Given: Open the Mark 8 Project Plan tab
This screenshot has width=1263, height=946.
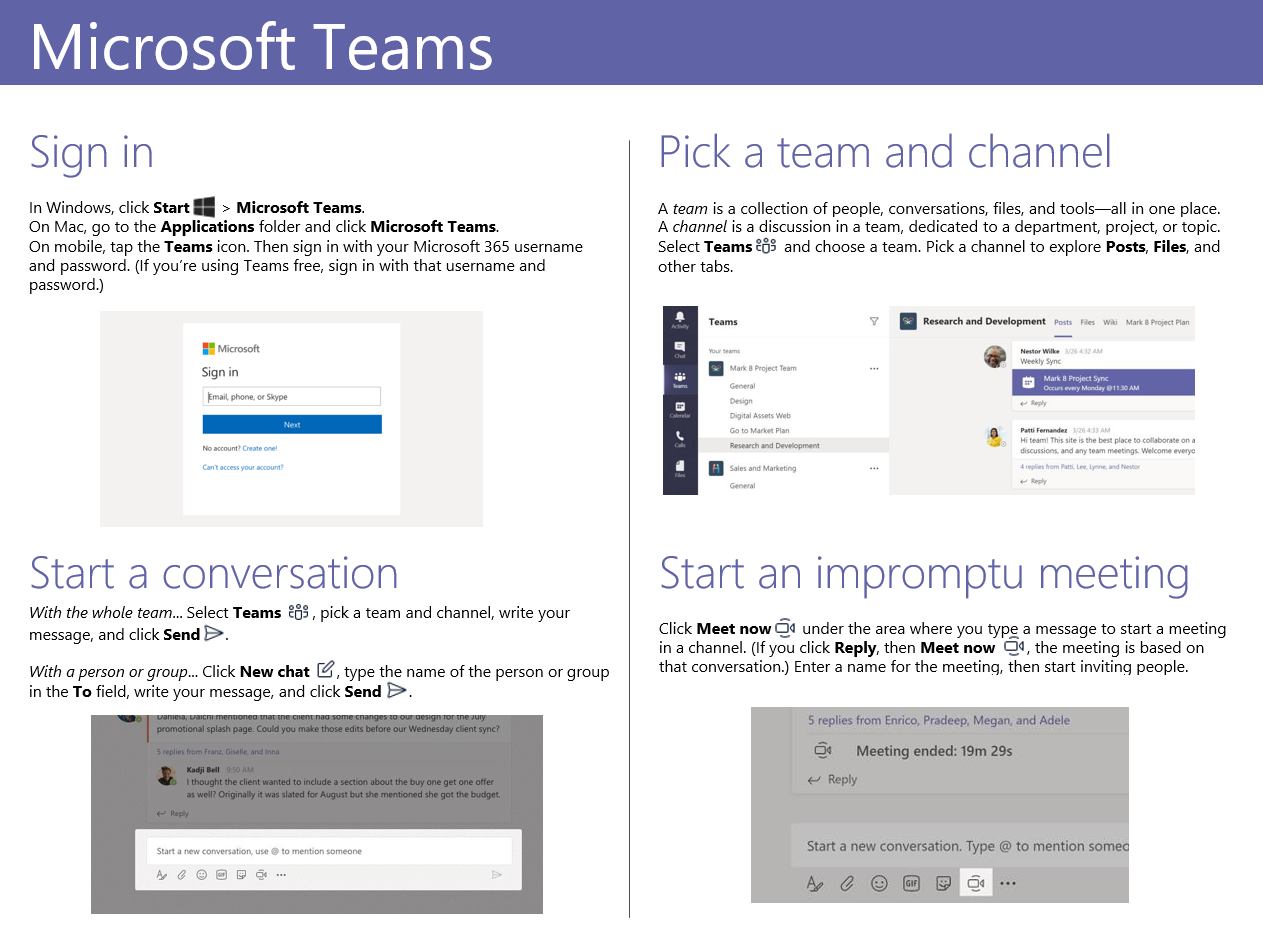Looking at the screenshot, I should point(1158,322).
